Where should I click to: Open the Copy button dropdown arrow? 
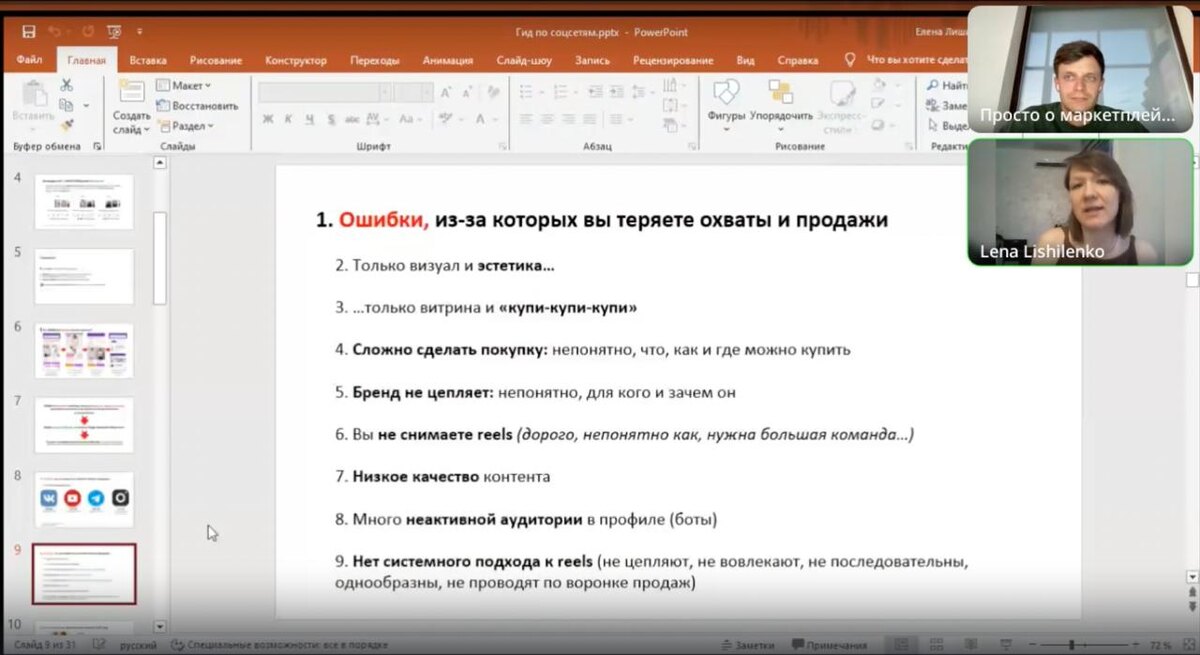click(85, 105)
